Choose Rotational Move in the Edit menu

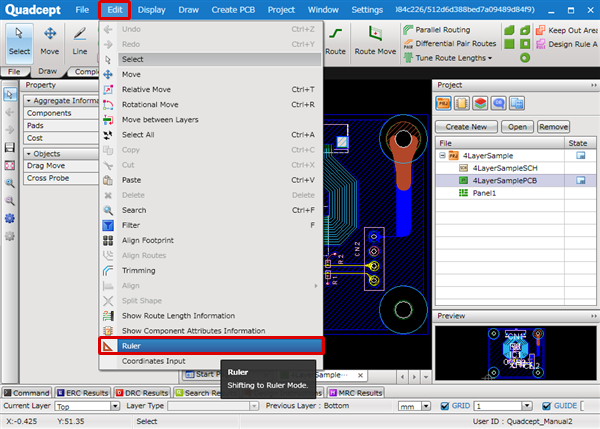click(211, 104)
